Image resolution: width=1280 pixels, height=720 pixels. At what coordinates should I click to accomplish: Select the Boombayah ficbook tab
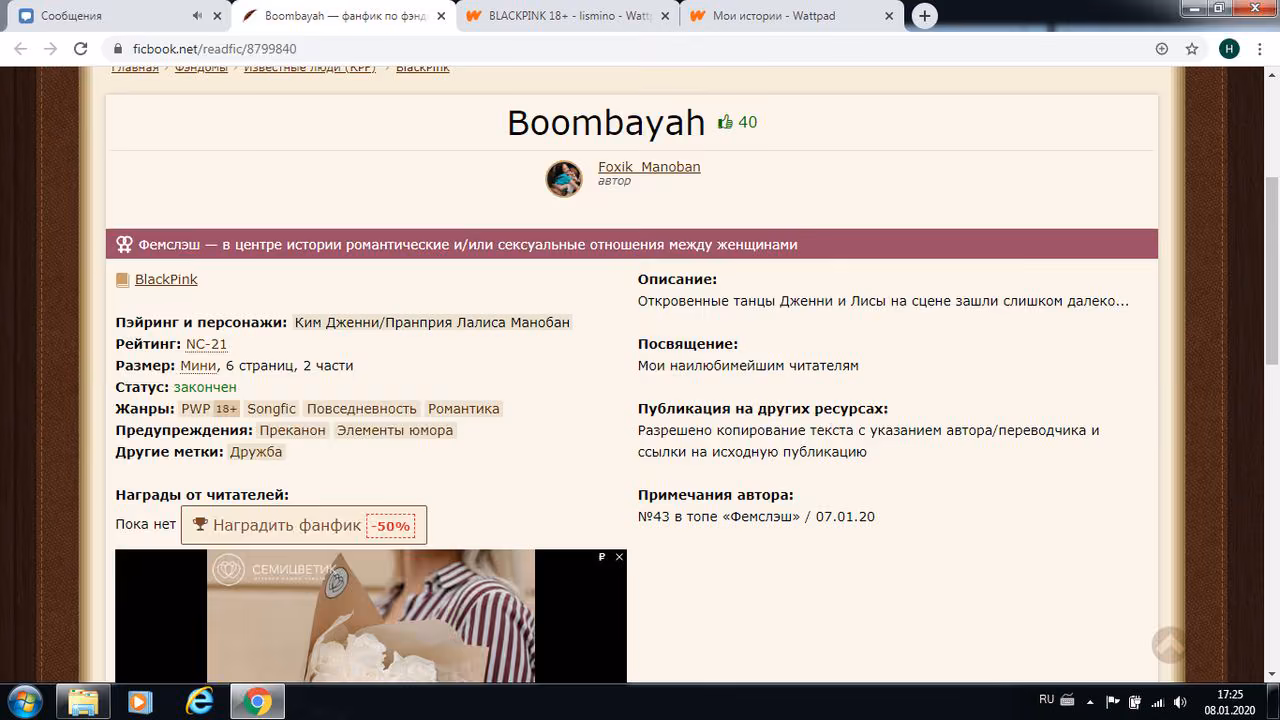[x=343, y=16]
